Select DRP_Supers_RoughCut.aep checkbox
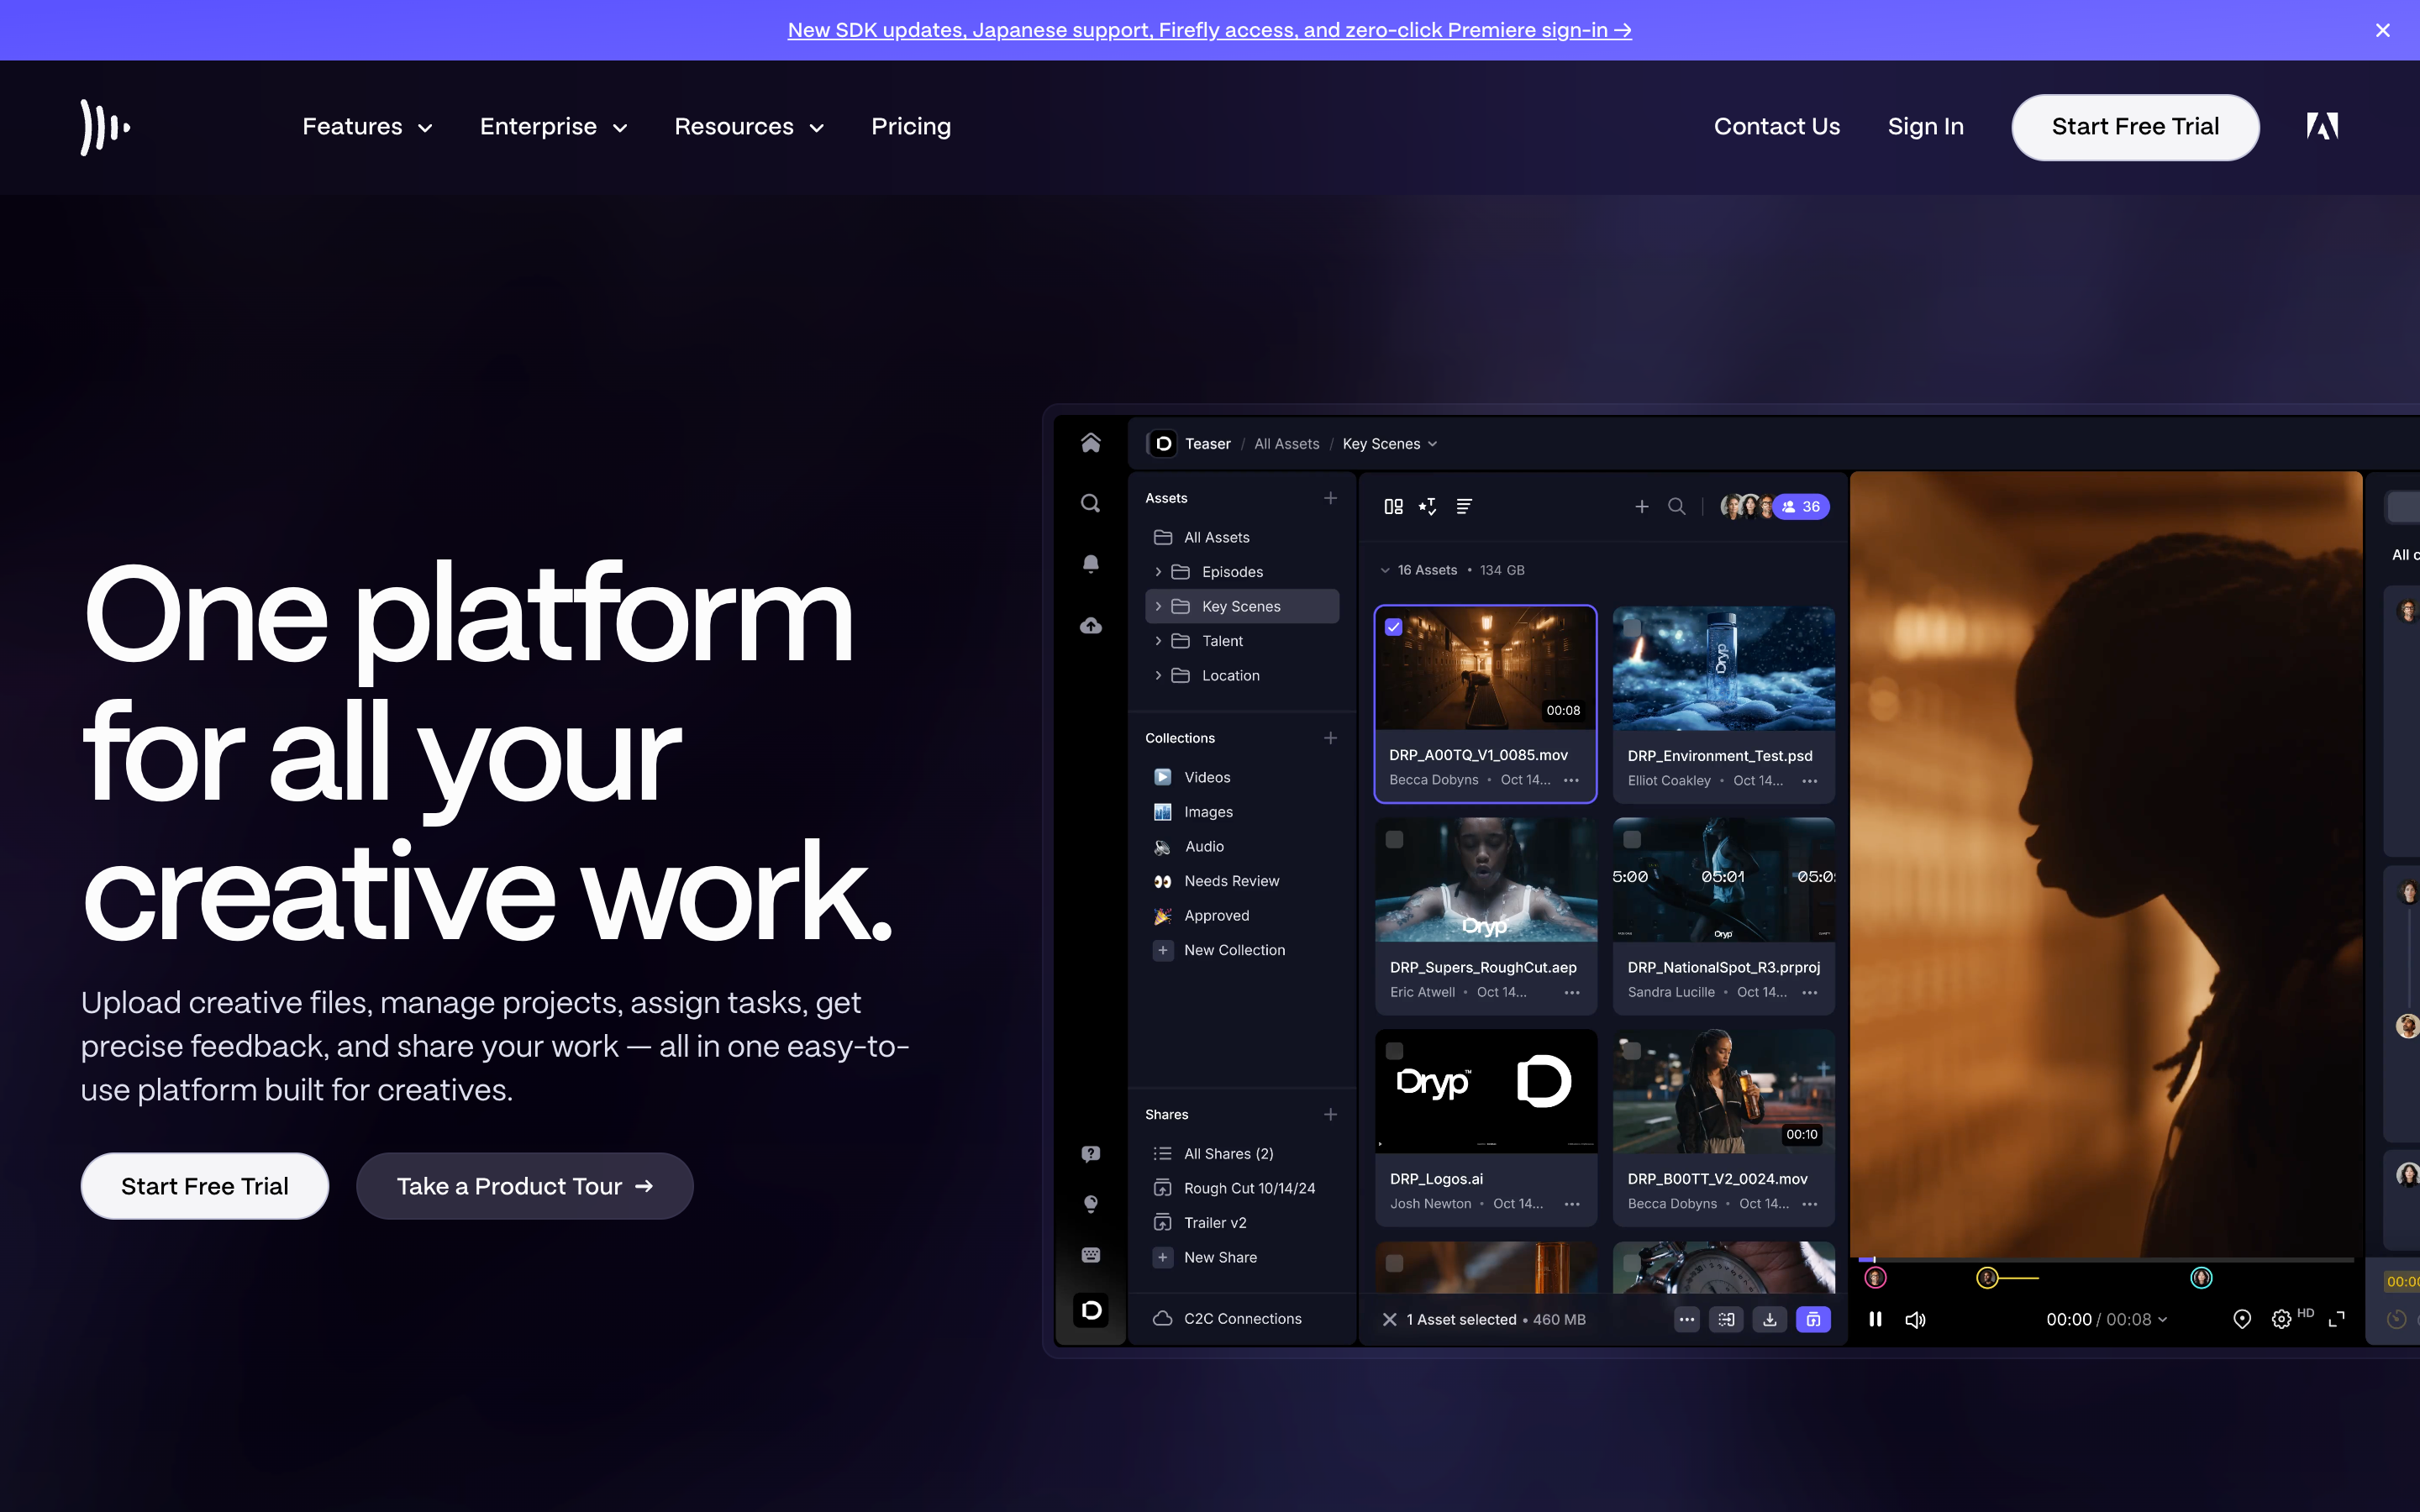The width and height of the screenshot is (2420, 1512). 1394,840
